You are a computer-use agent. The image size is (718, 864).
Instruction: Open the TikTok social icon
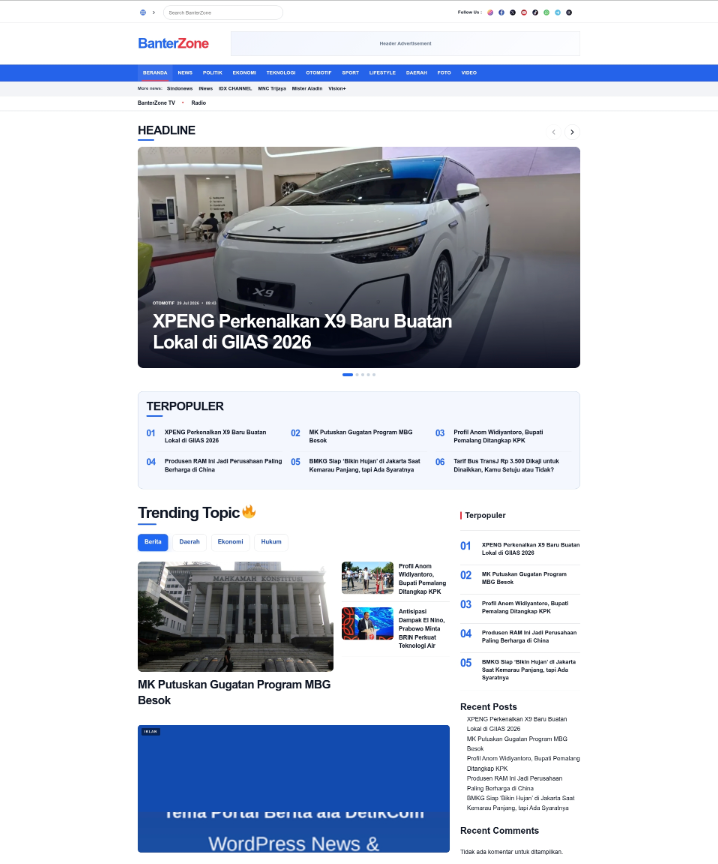tap(535, 12)
